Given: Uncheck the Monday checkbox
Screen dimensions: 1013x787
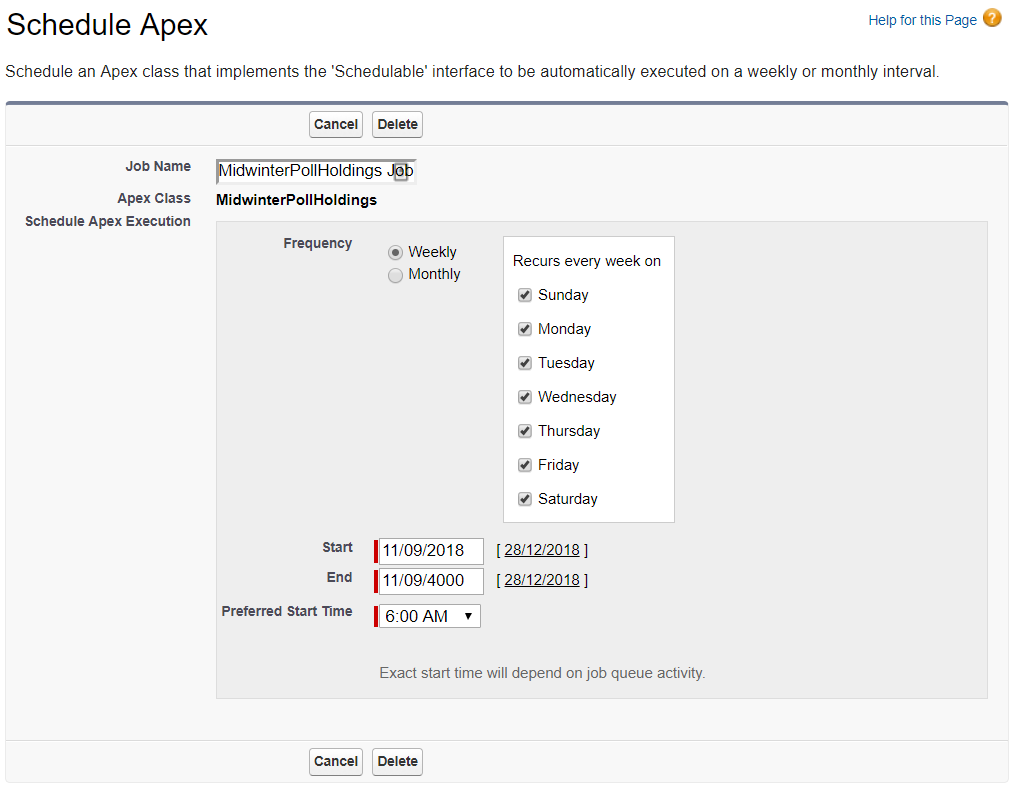Looking at the screenshot, I should pos(525,330).
